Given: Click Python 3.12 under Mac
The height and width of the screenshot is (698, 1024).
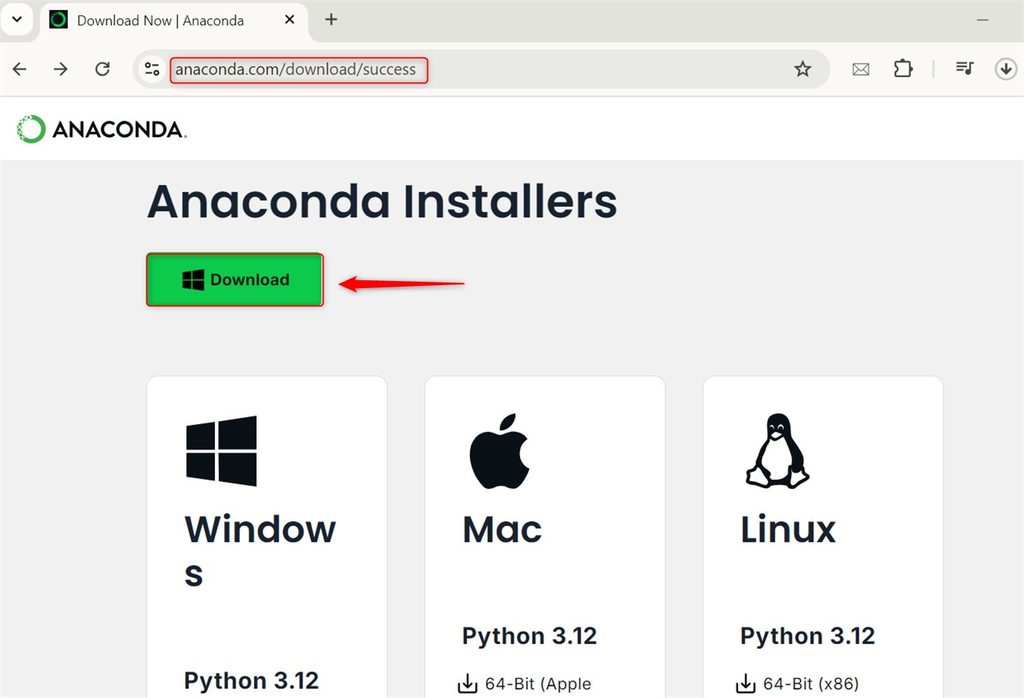Looking at the screenshot, I should pos(530,636).
